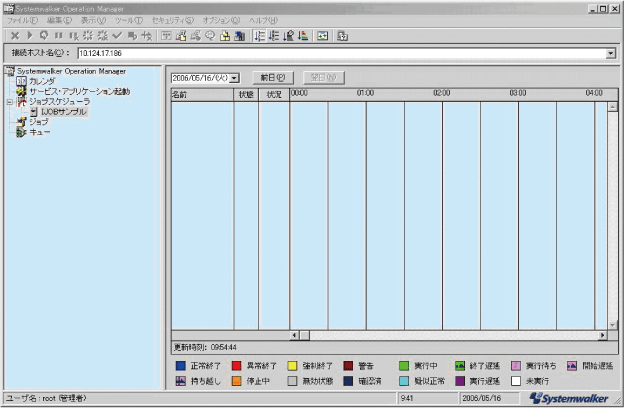Click in the host name field 10.124.17.186

(341, 53)
